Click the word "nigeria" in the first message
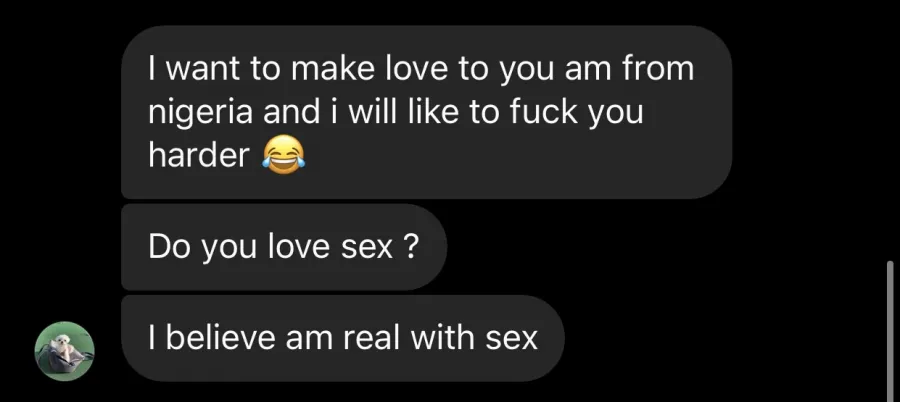 [200, 114]
